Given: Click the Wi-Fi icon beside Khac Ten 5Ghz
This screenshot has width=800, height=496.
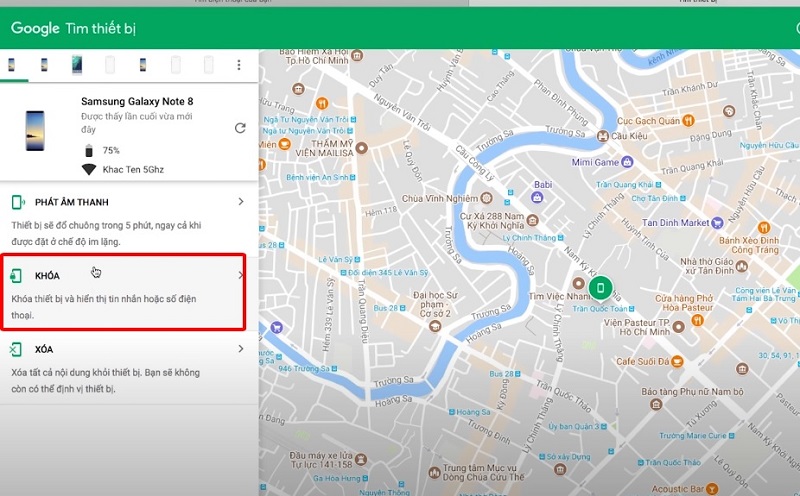Looking at the screenshot, I should click(x=89, y=169).
